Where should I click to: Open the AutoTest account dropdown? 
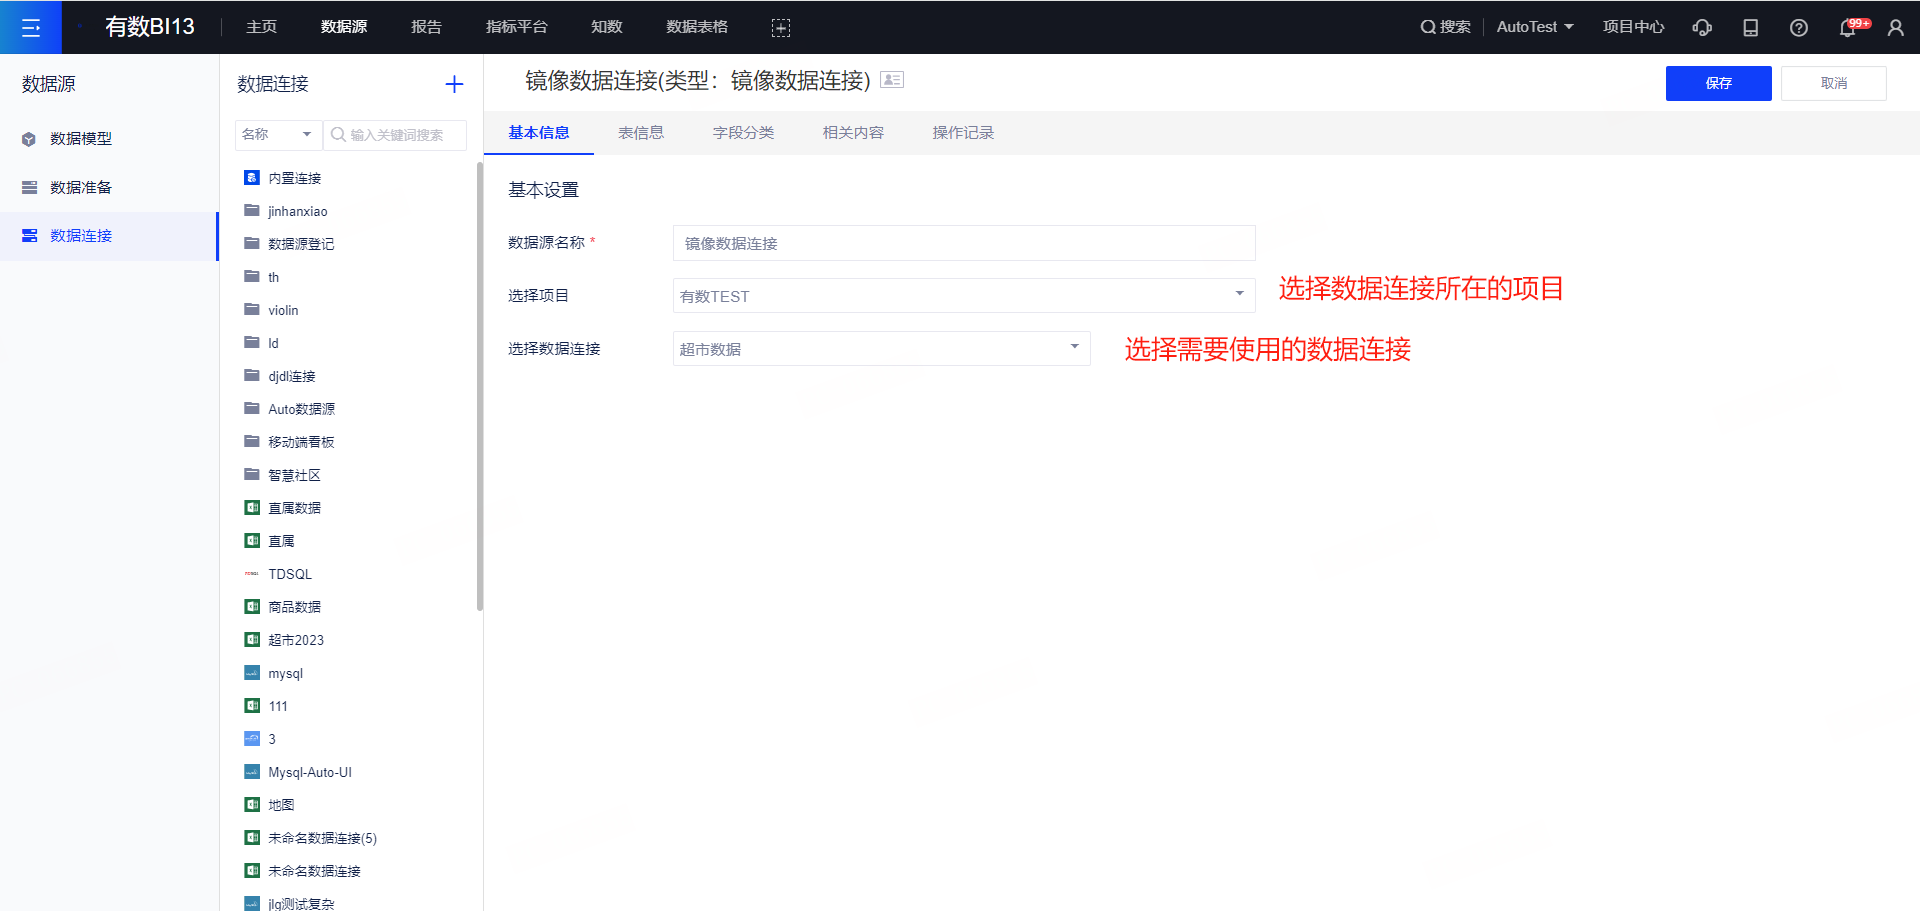[1534, 27]
